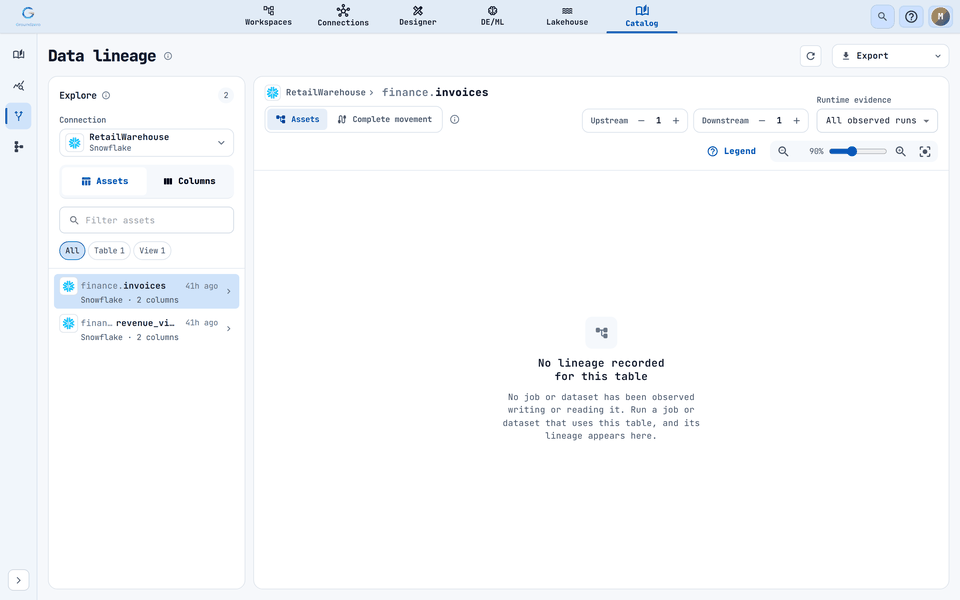Viewport: 960px width, 600px height.
Task: Click RetailWarehouse in the breadcrumb
Action: pos(326,92)
